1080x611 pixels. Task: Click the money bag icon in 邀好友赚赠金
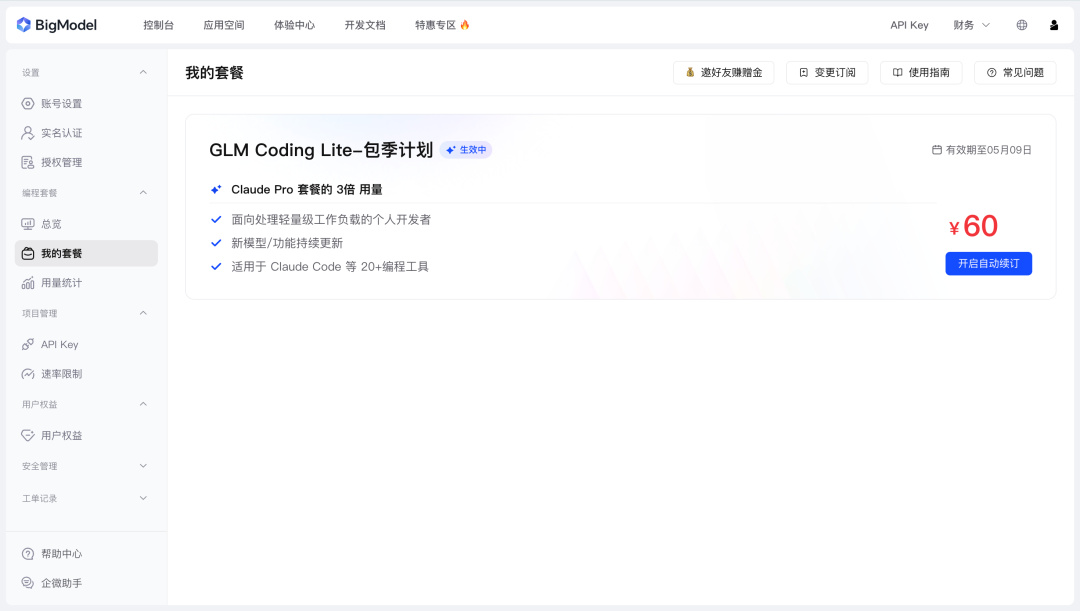[689, 72]
